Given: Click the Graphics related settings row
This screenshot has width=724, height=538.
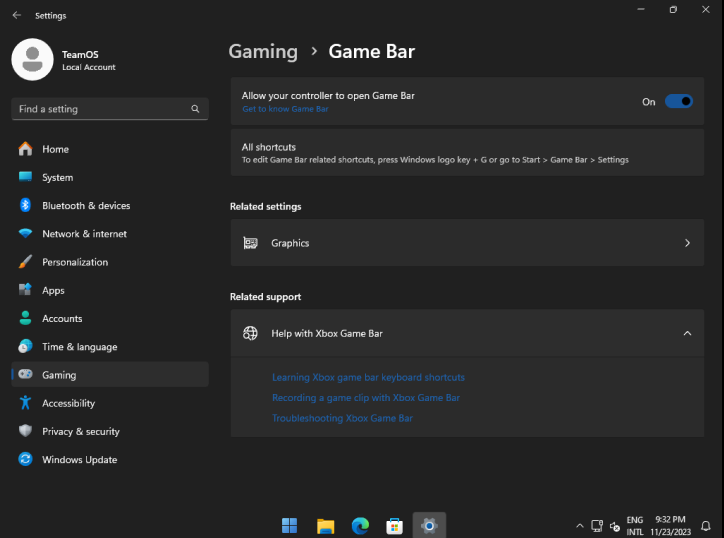Looking at the screenshot, I should point(467,243).
